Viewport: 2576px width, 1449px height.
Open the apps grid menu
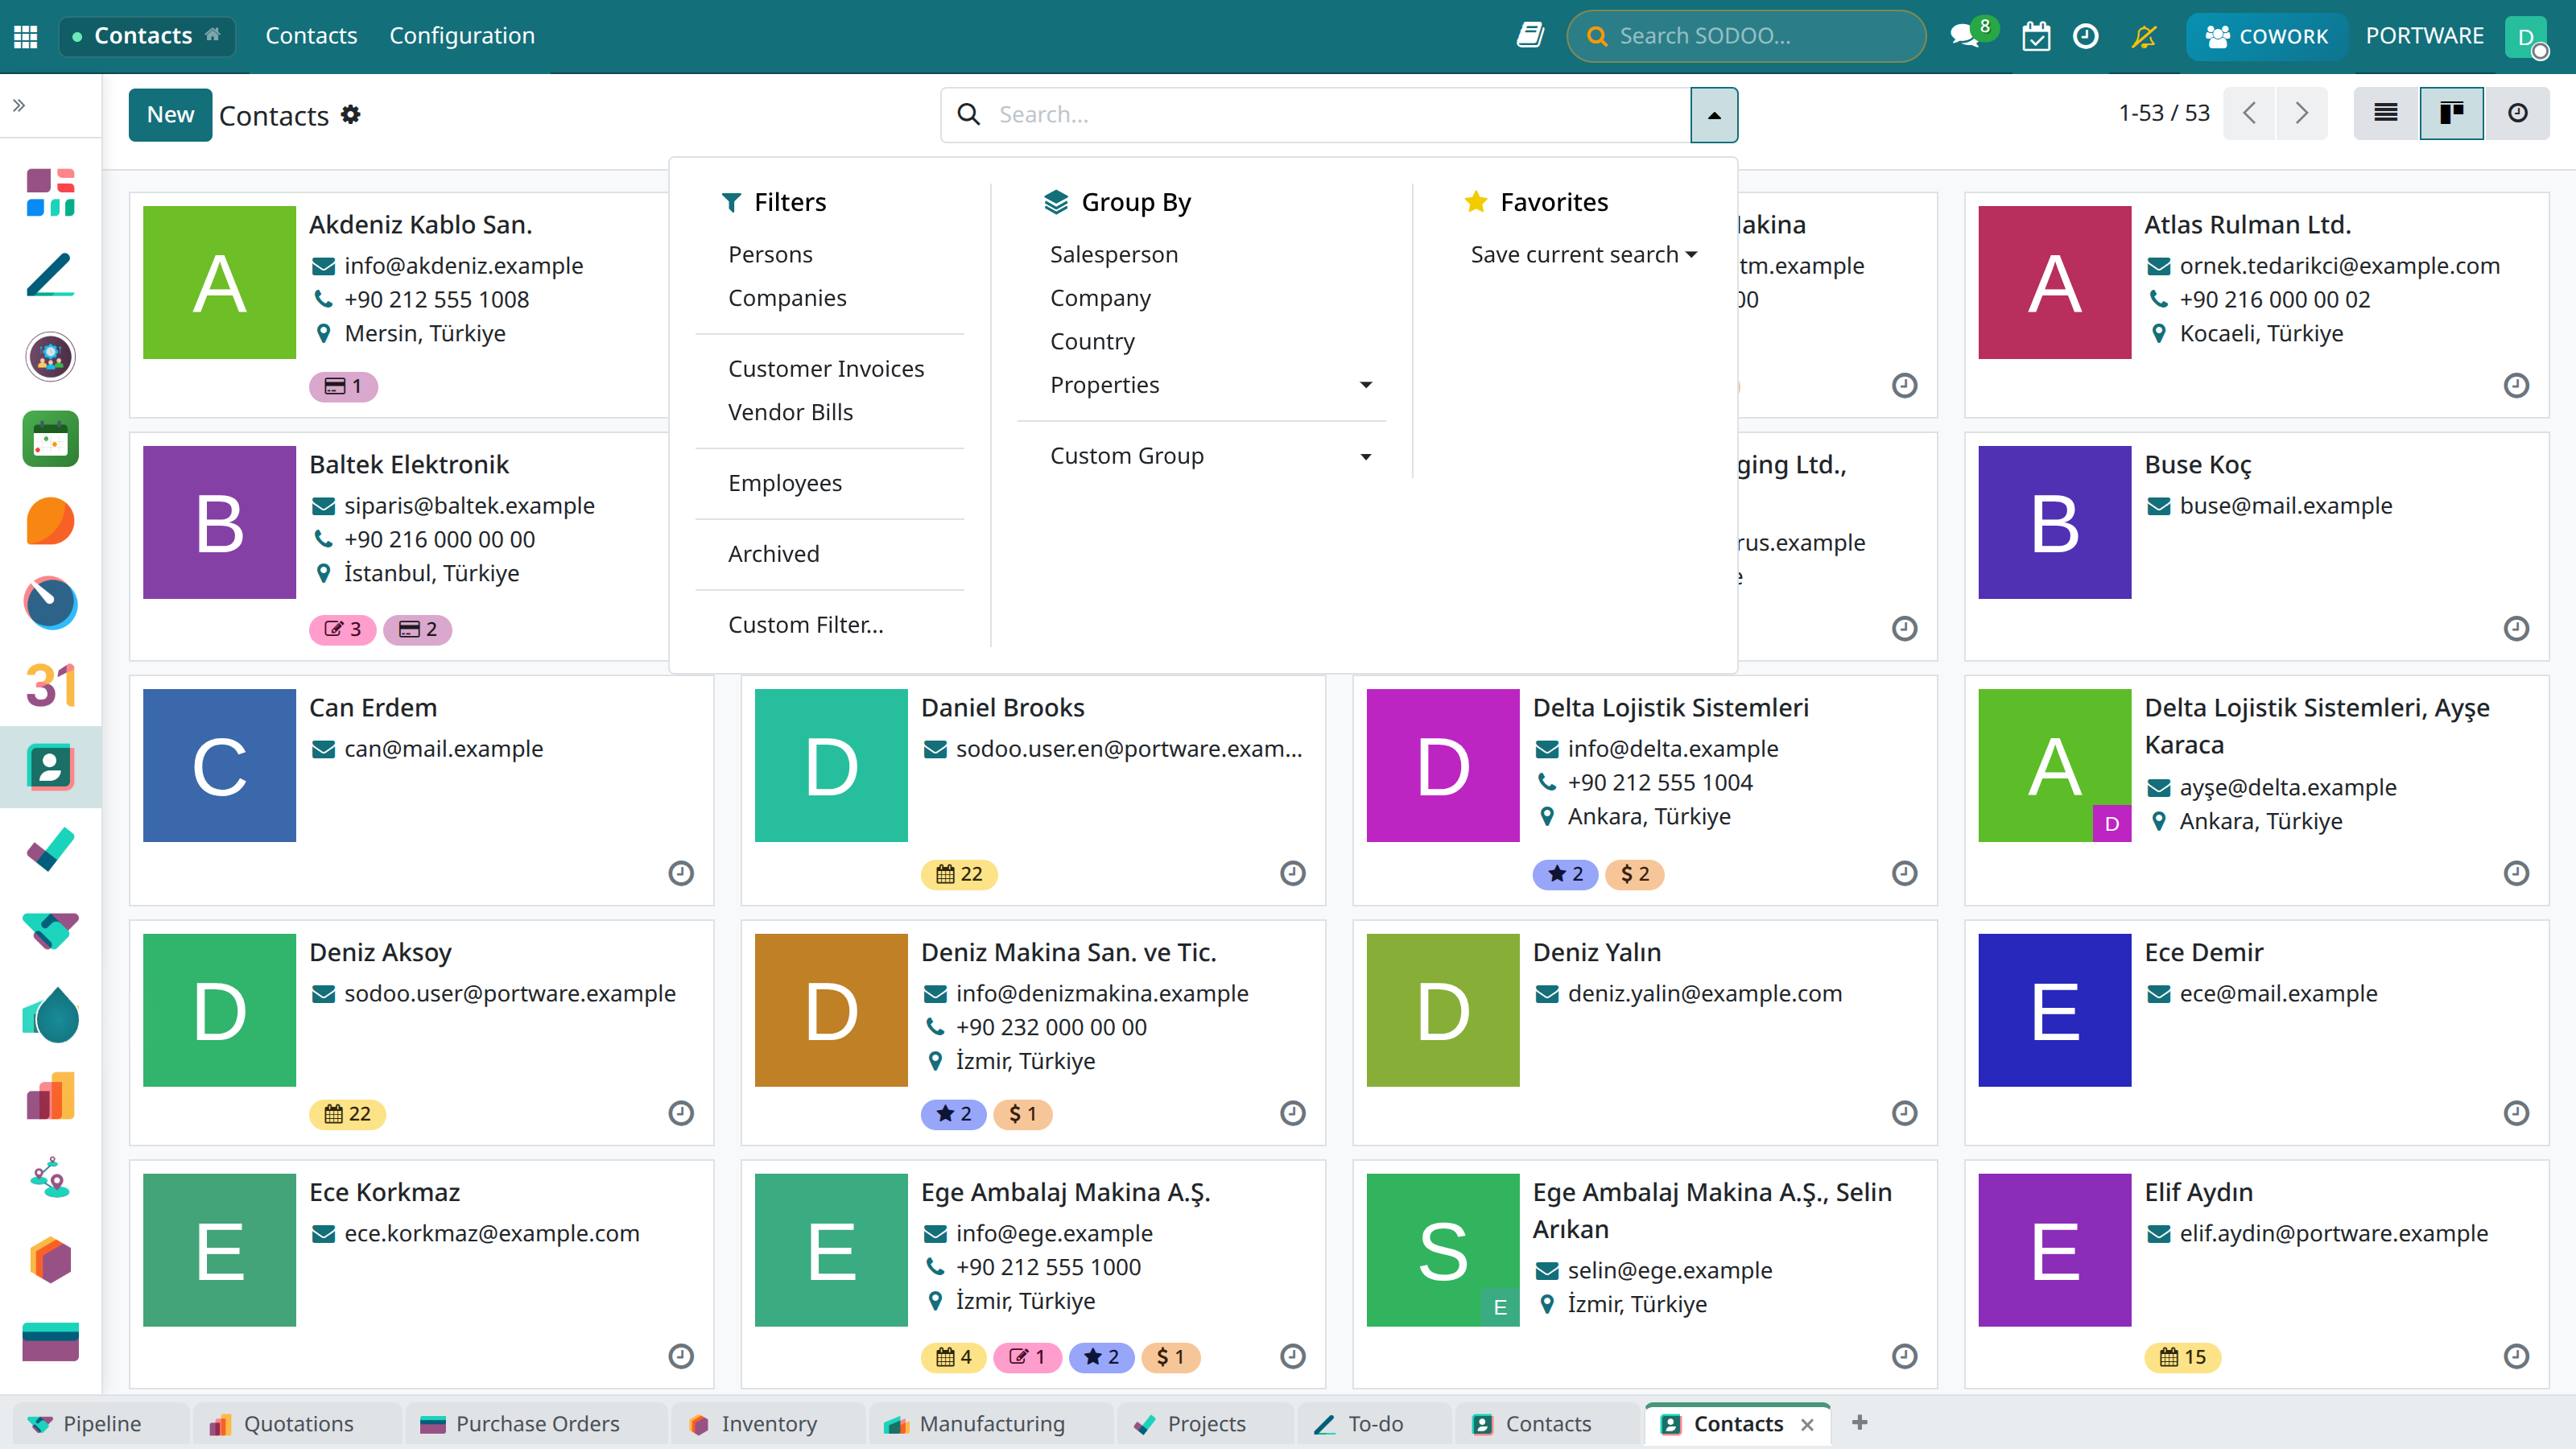click(26, 36)
